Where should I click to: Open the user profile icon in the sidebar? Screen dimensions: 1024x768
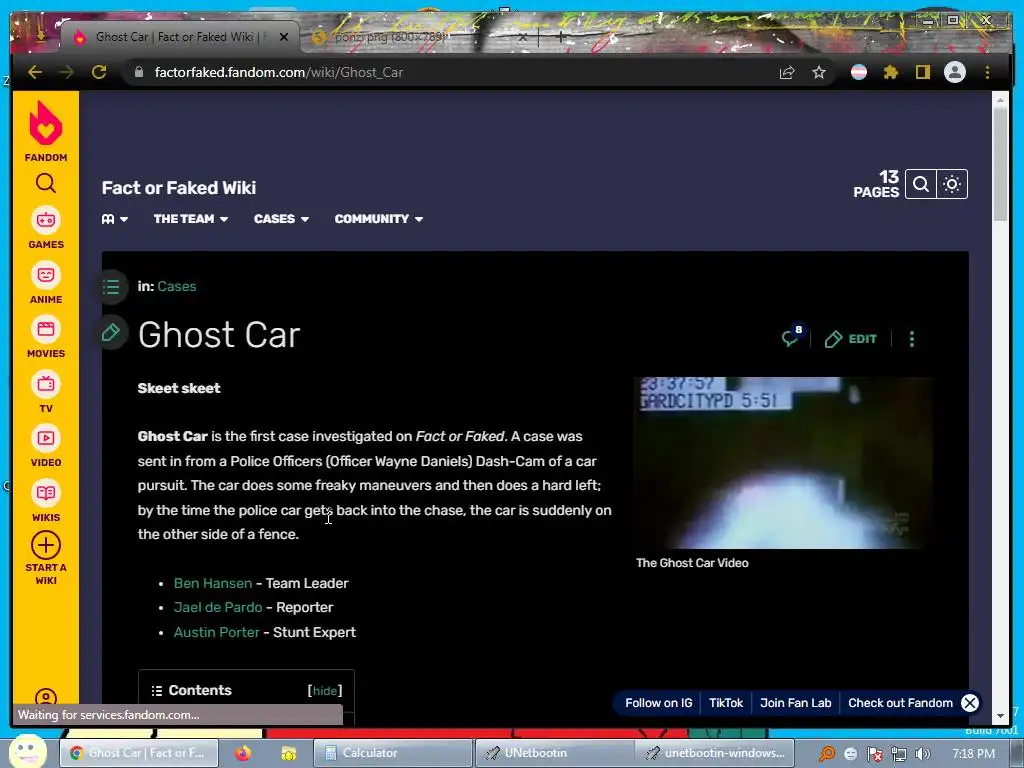point(46,699)
